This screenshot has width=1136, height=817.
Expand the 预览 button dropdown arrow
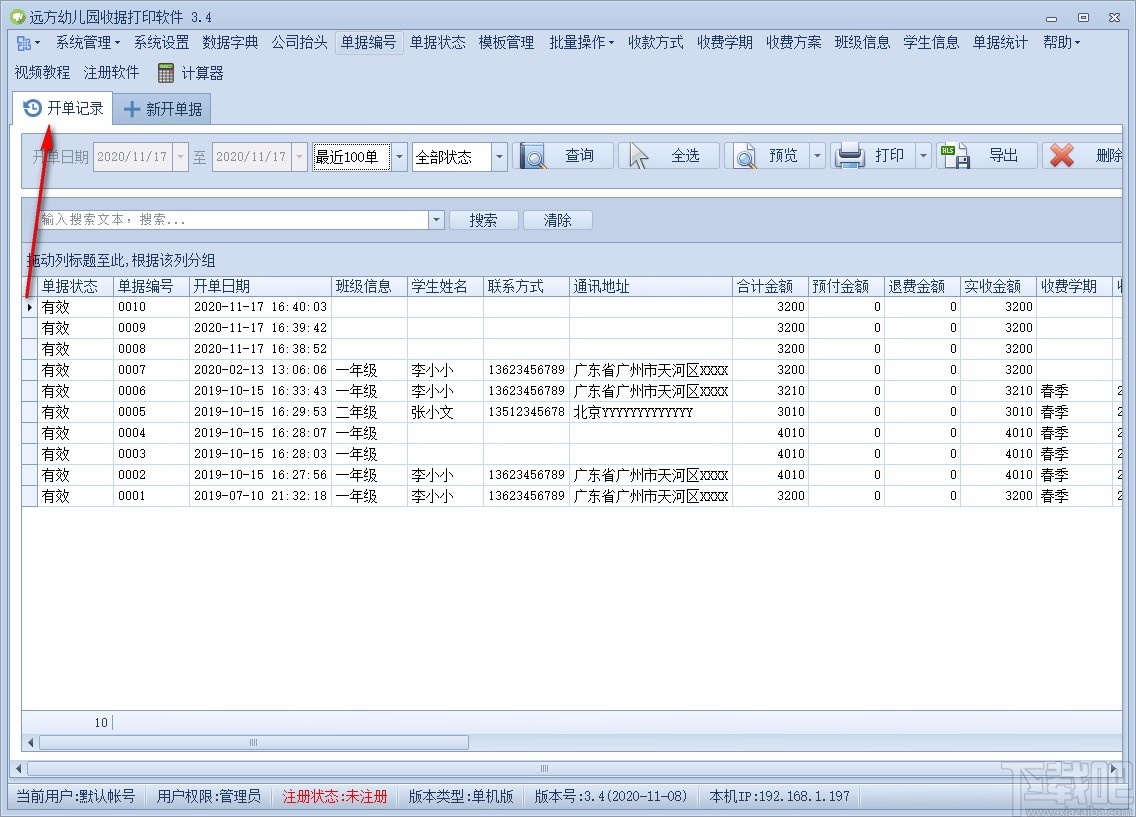pyautogui.click(x=817, y=156)
